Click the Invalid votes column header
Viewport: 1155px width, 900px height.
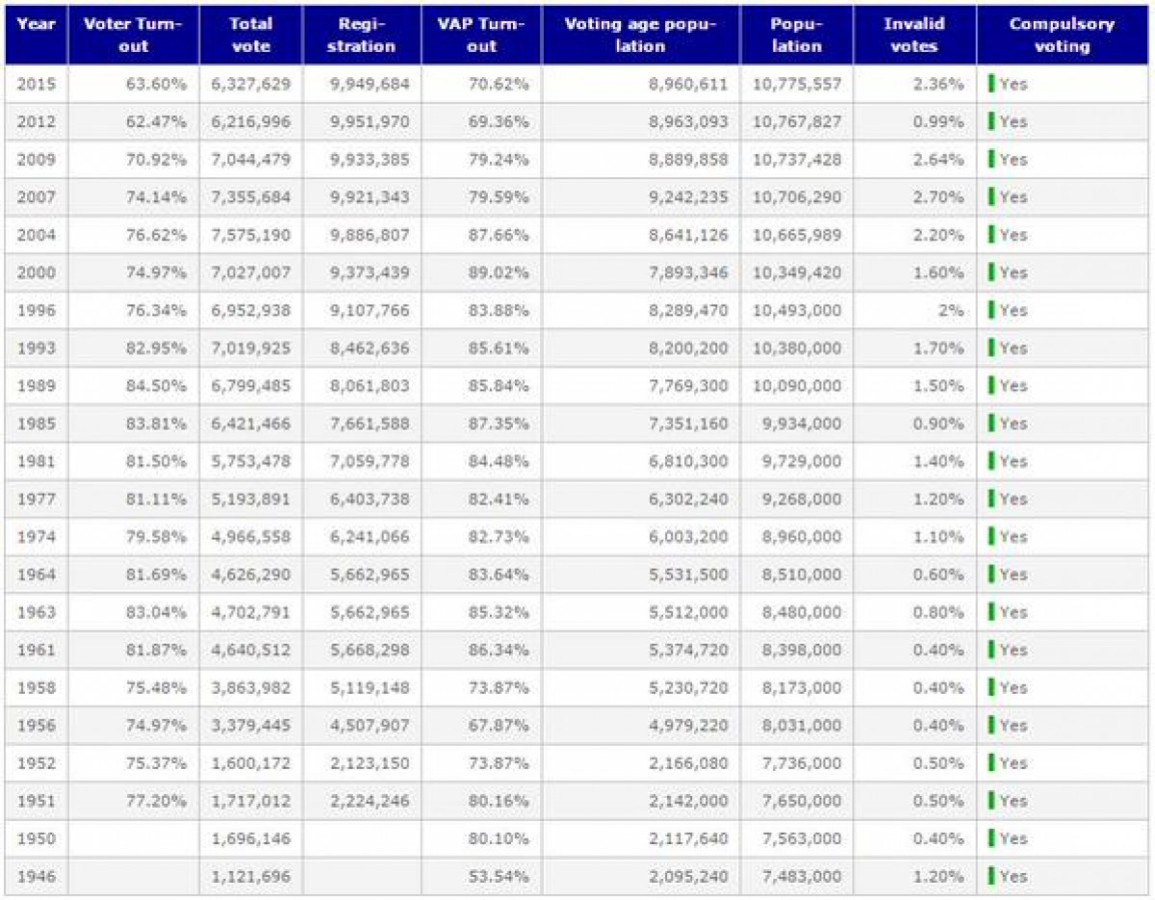[x=915, y=35]
